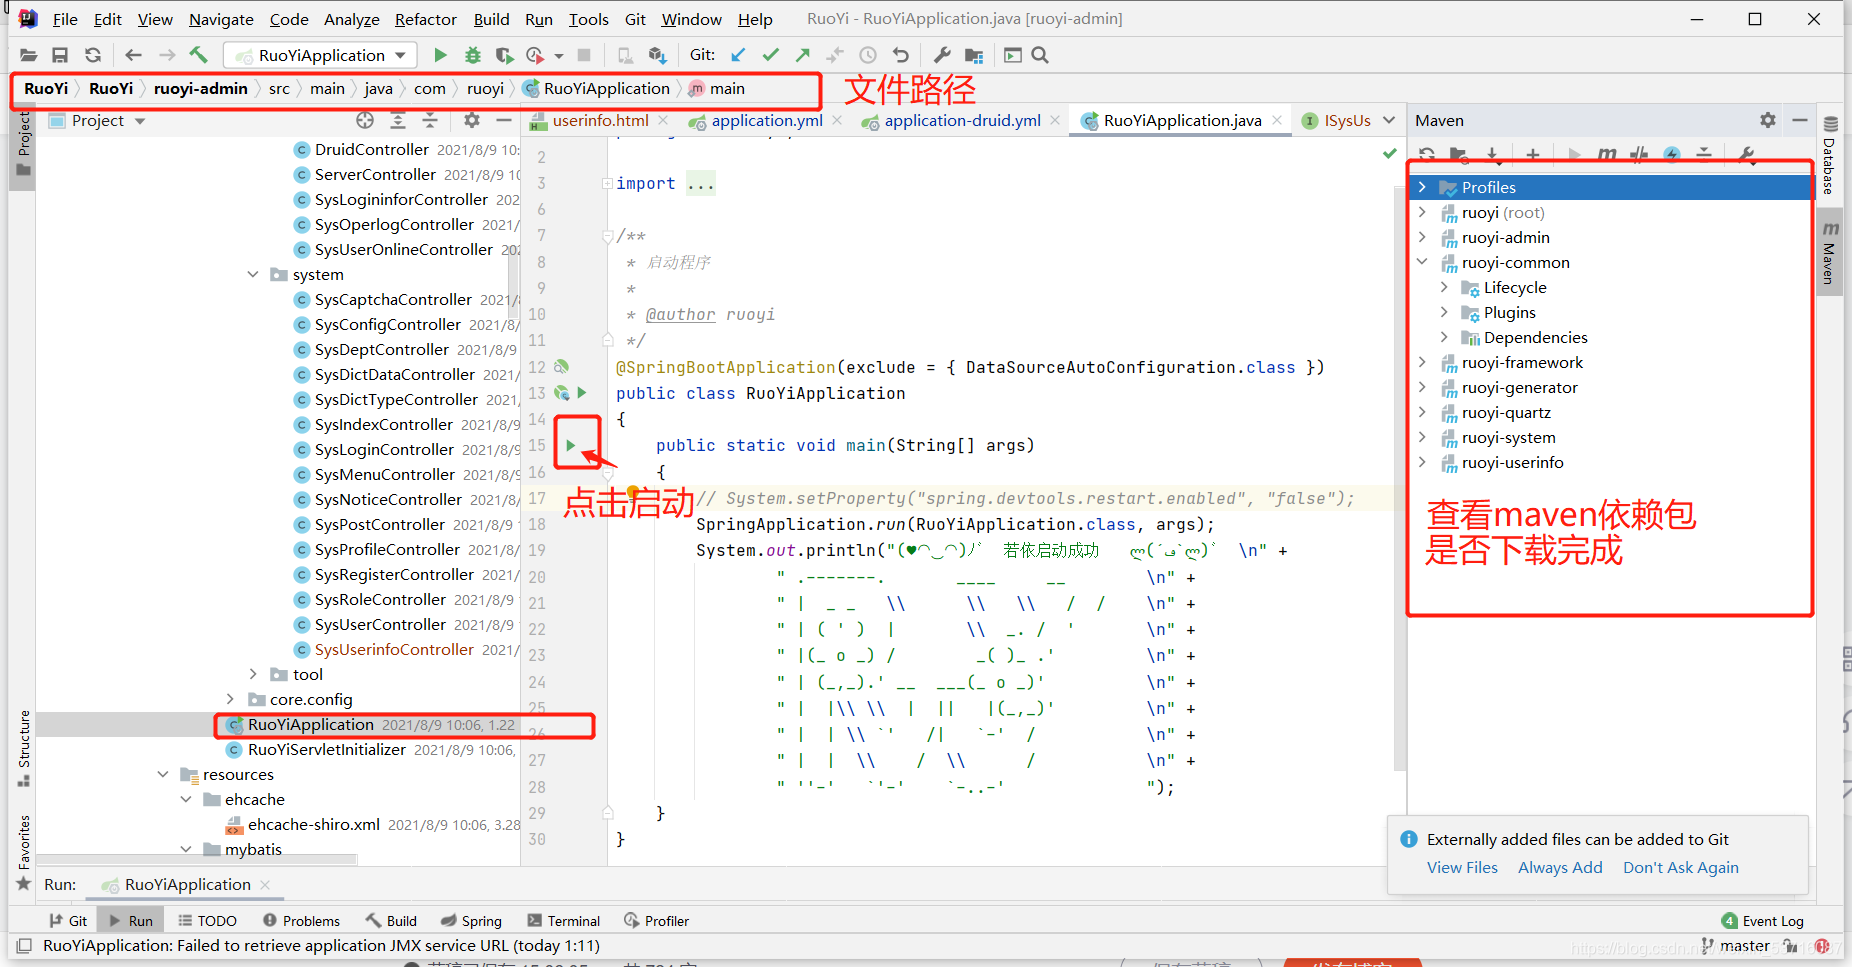Toggle Maven offline mode icon

point(1639,154)
